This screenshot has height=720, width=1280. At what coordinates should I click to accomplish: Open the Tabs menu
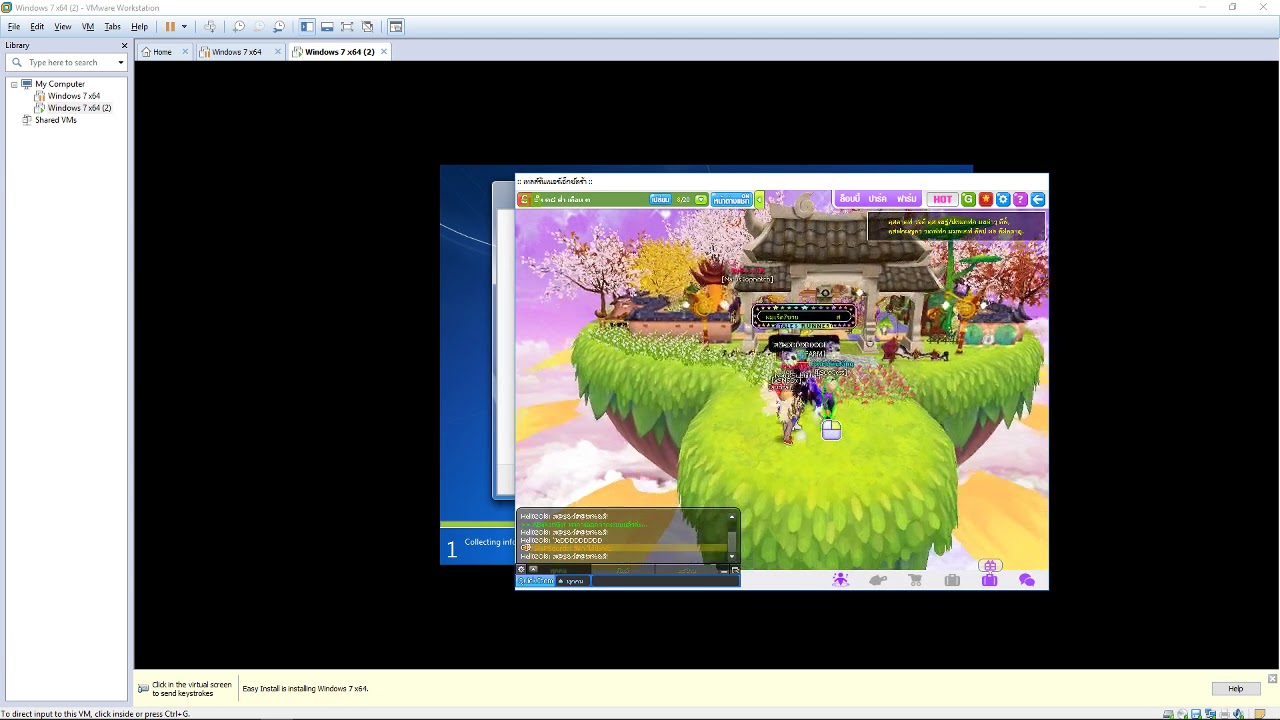tap(113, 27)
